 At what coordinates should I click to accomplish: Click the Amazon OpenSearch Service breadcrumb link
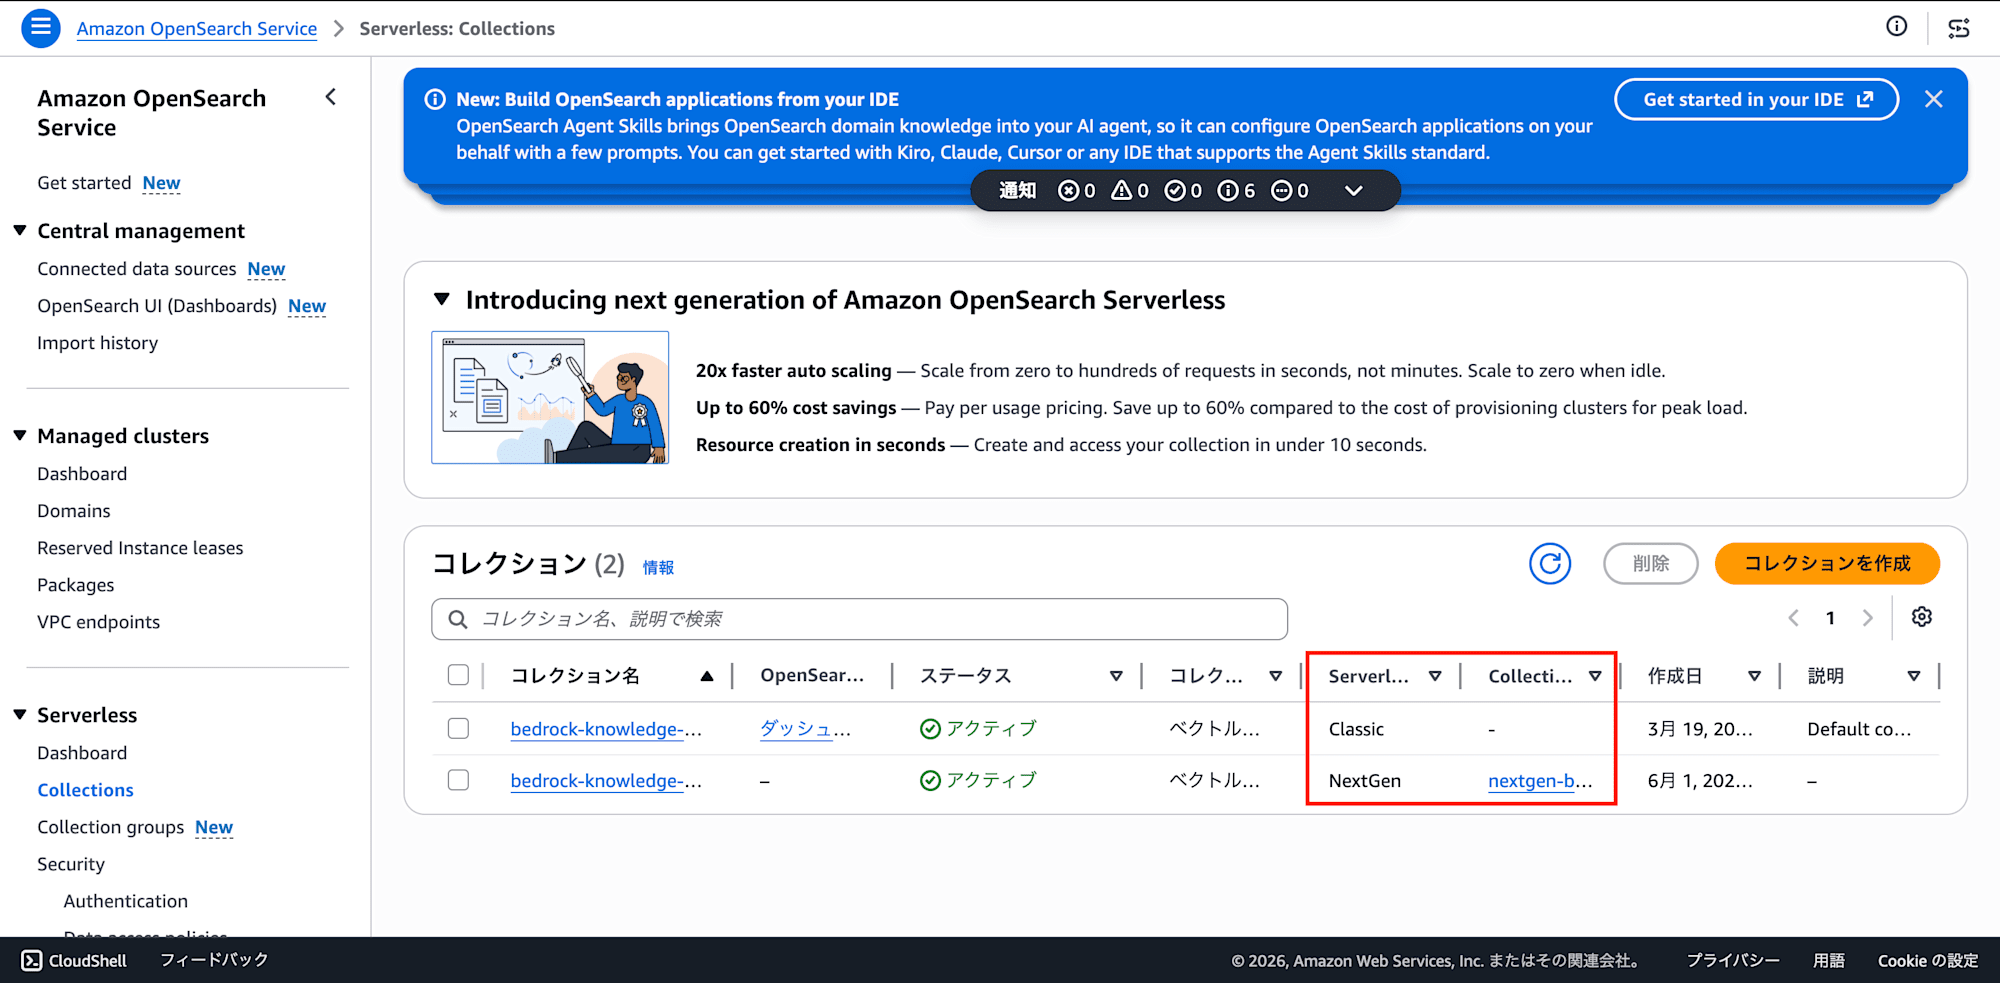[x=196, y=28]
